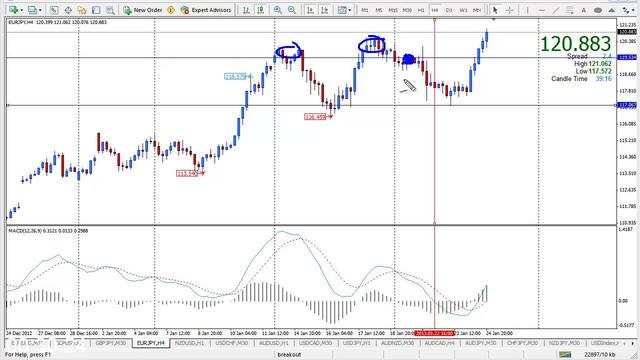The image size is (640, 360).
Task: Select the Crosshair tool
Action: point(509,10)
